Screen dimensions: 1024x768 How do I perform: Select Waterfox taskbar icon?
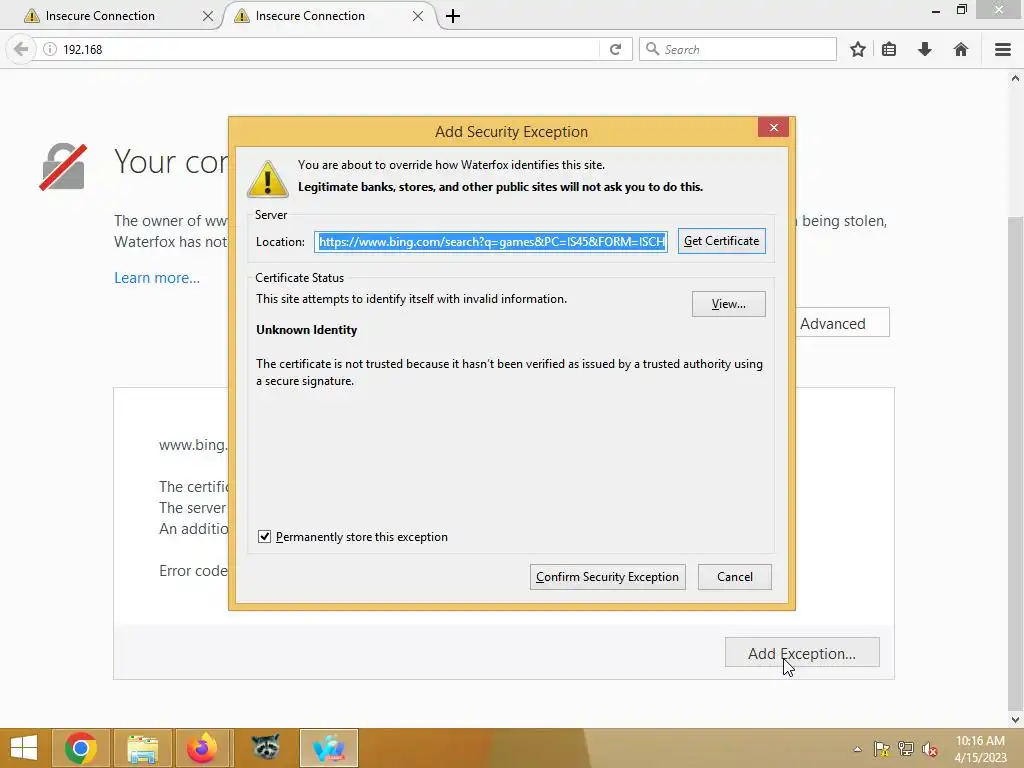328,748
